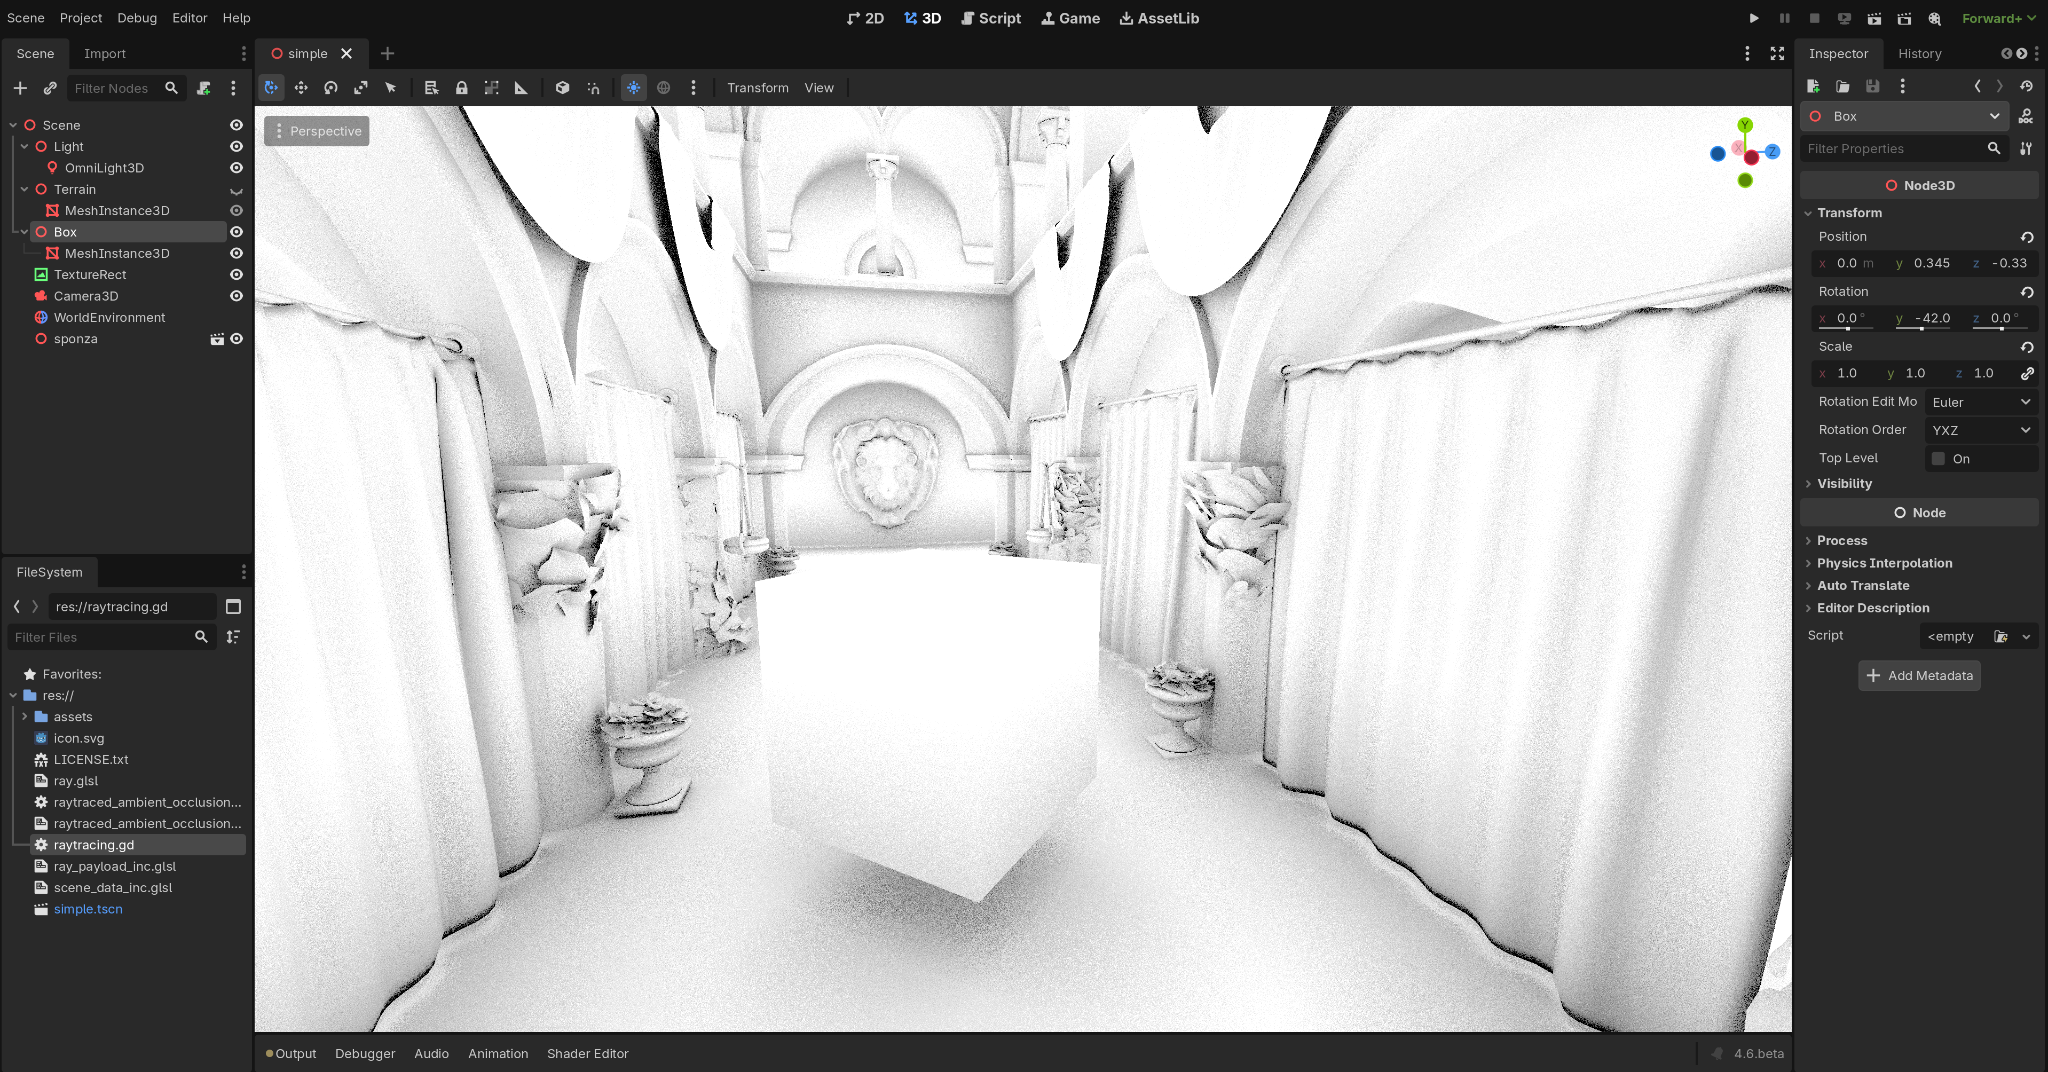Image resolution: width=2048 pixels, height=1072 pixels.
Task: Select the Scale mode tool
Action: tap(361, 88)
